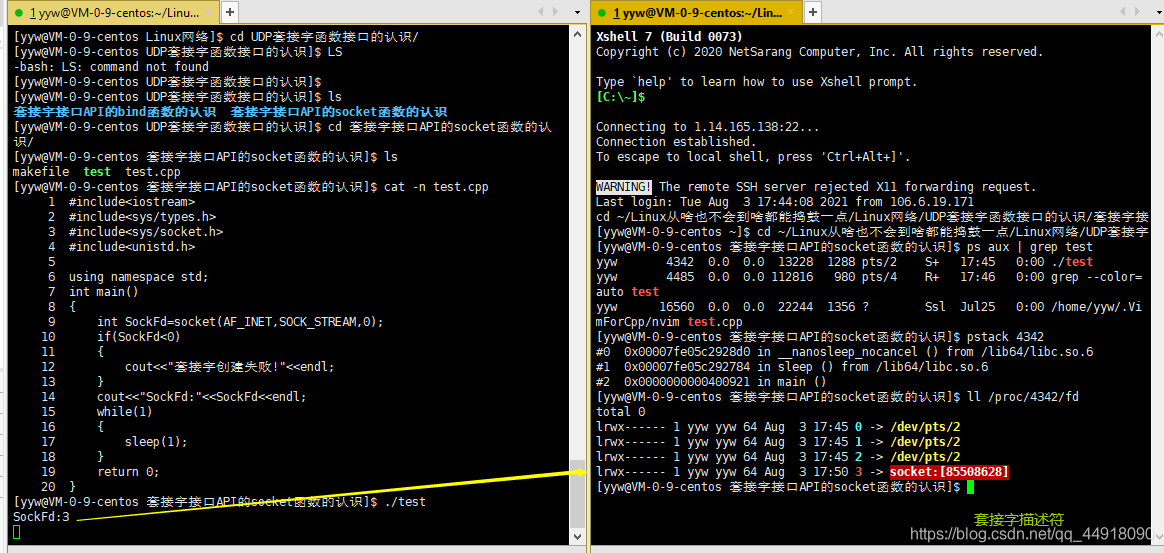1164x553 pixels.
Task: Click the process row with PID 4342
Action: (845, 261)
